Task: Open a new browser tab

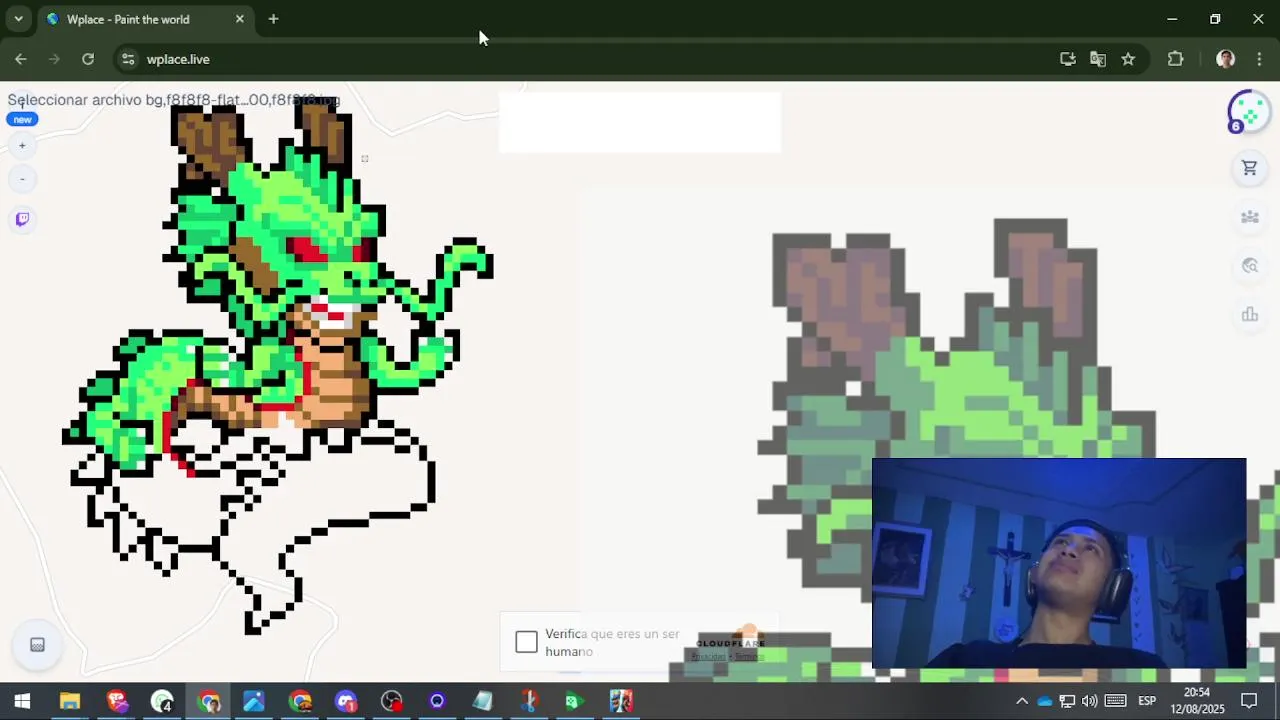Action: coord(273,19)
